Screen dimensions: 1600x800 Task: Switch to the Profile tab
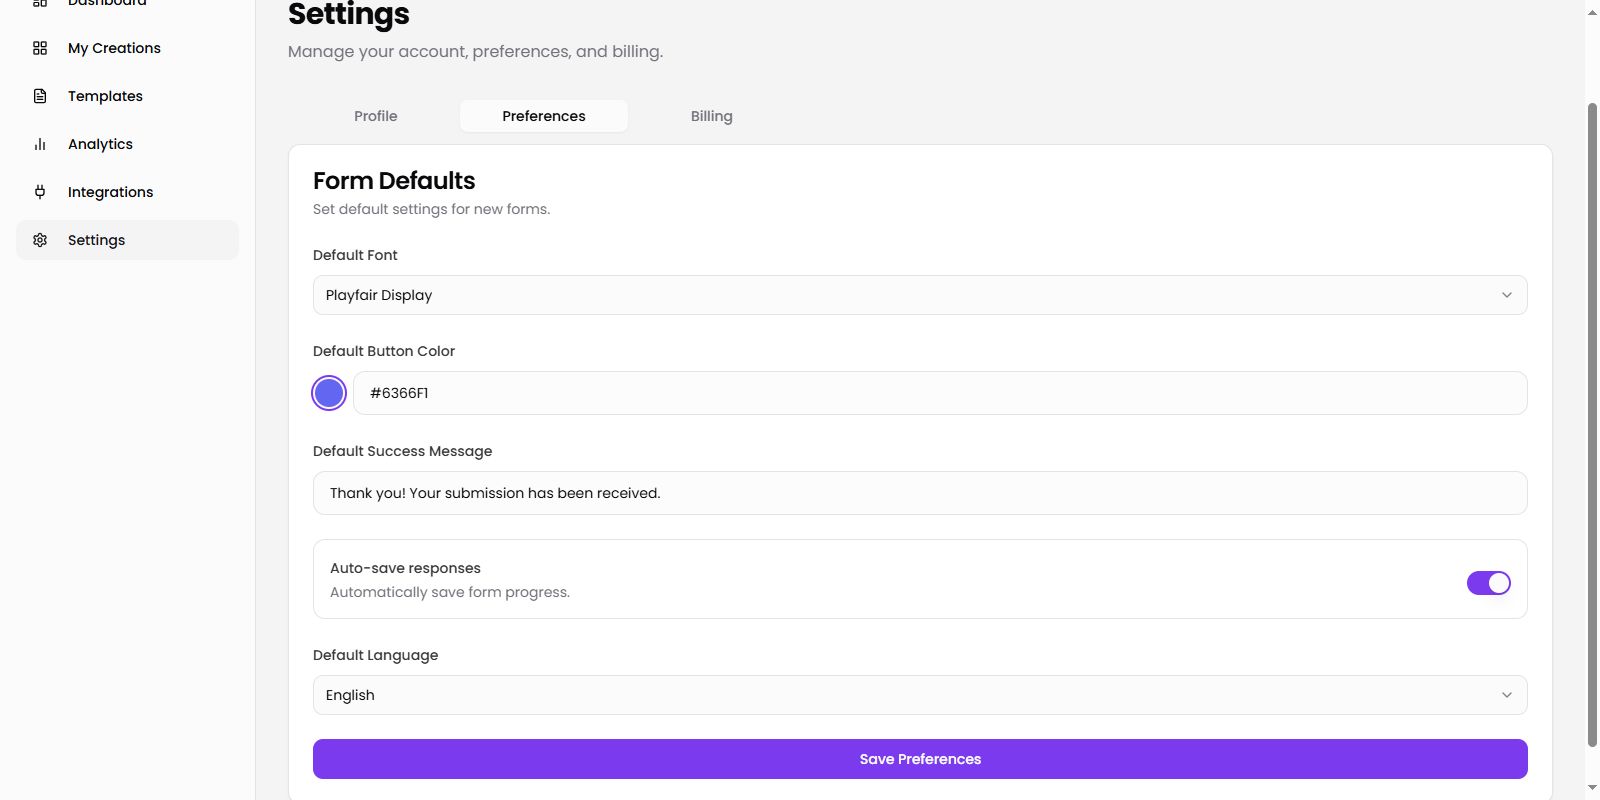[376, 116]
